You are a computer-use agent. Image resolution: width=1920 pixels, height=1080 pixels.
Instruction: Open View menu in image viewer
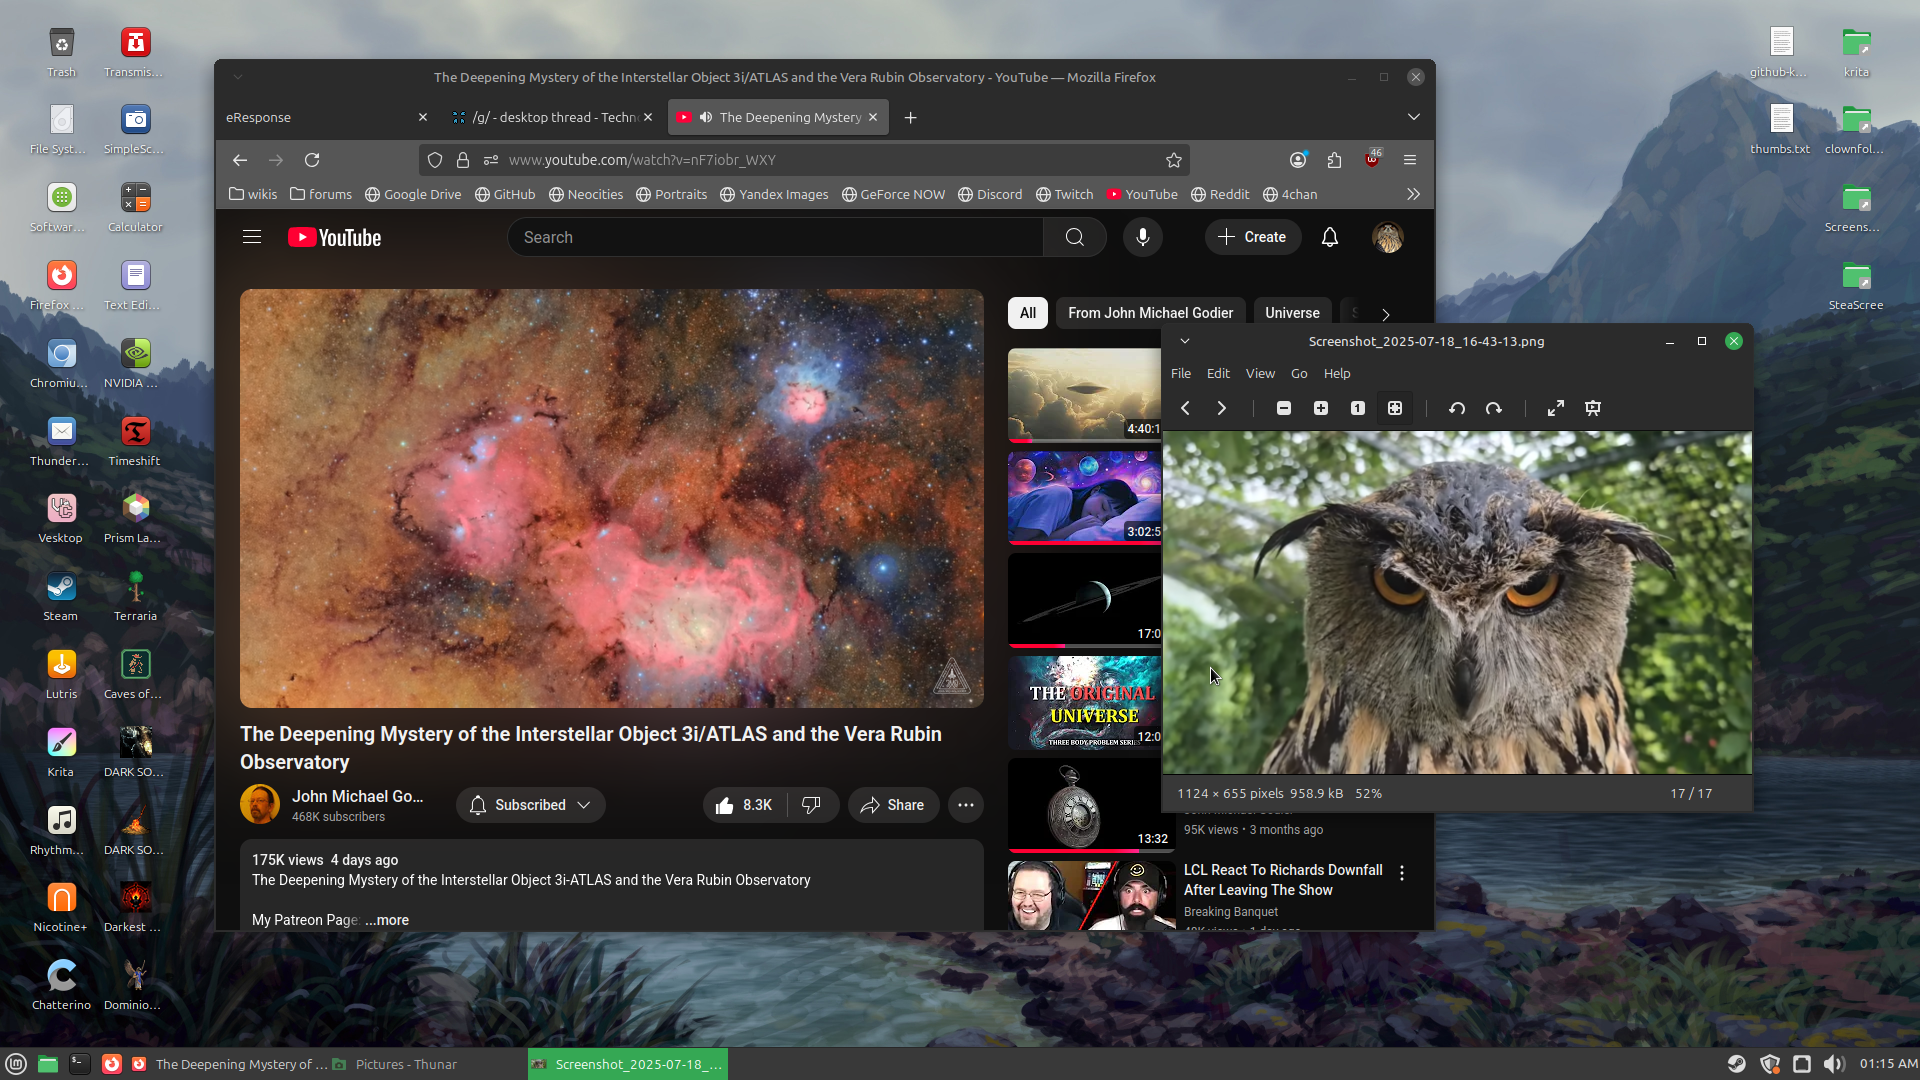(x=1260, y=373)
